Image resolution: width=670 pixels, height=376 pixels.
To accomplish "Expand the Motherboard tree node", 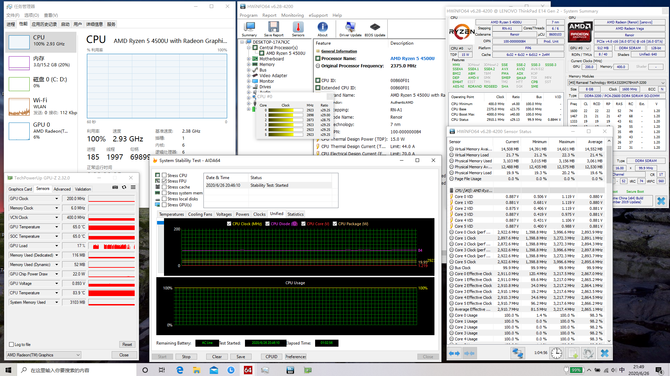I will [249, 59].
